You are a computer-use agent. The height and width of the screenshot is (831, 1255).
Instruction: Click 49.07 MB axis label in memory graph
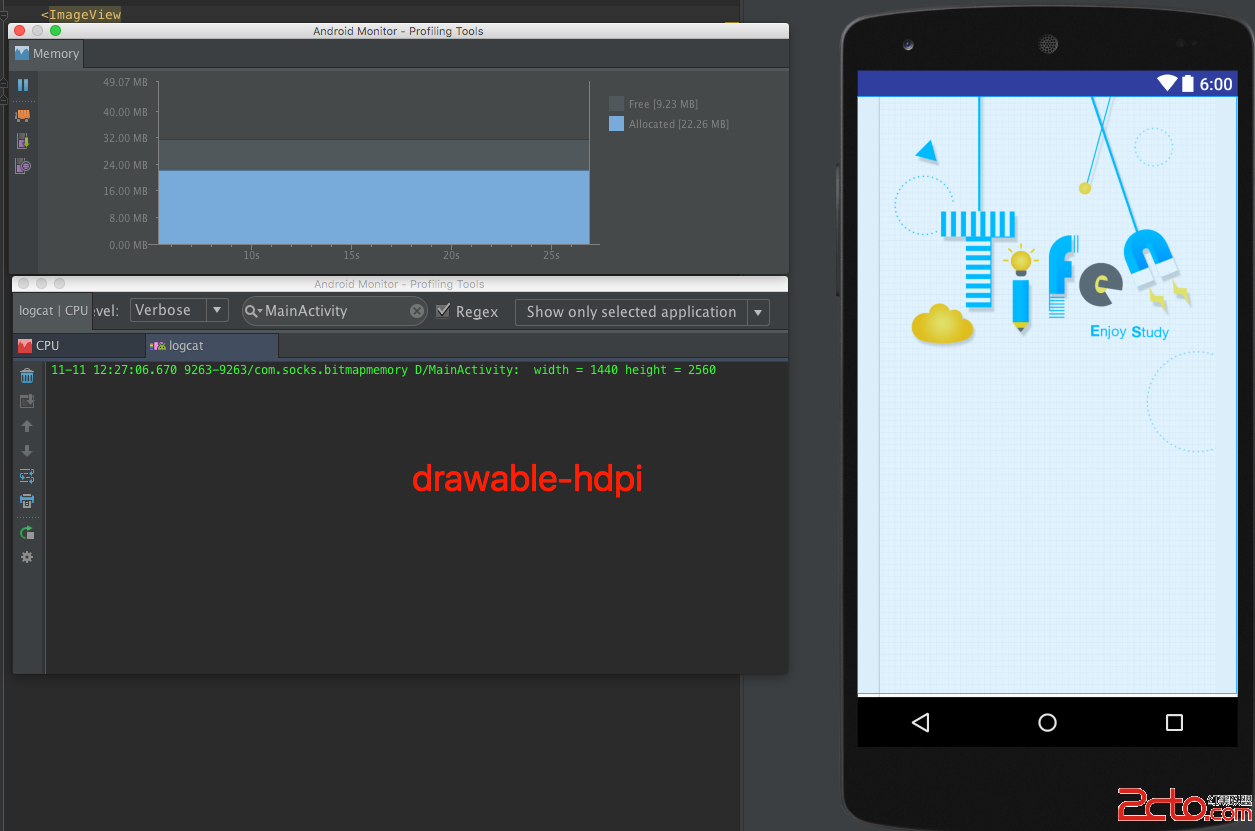(125, 83)
